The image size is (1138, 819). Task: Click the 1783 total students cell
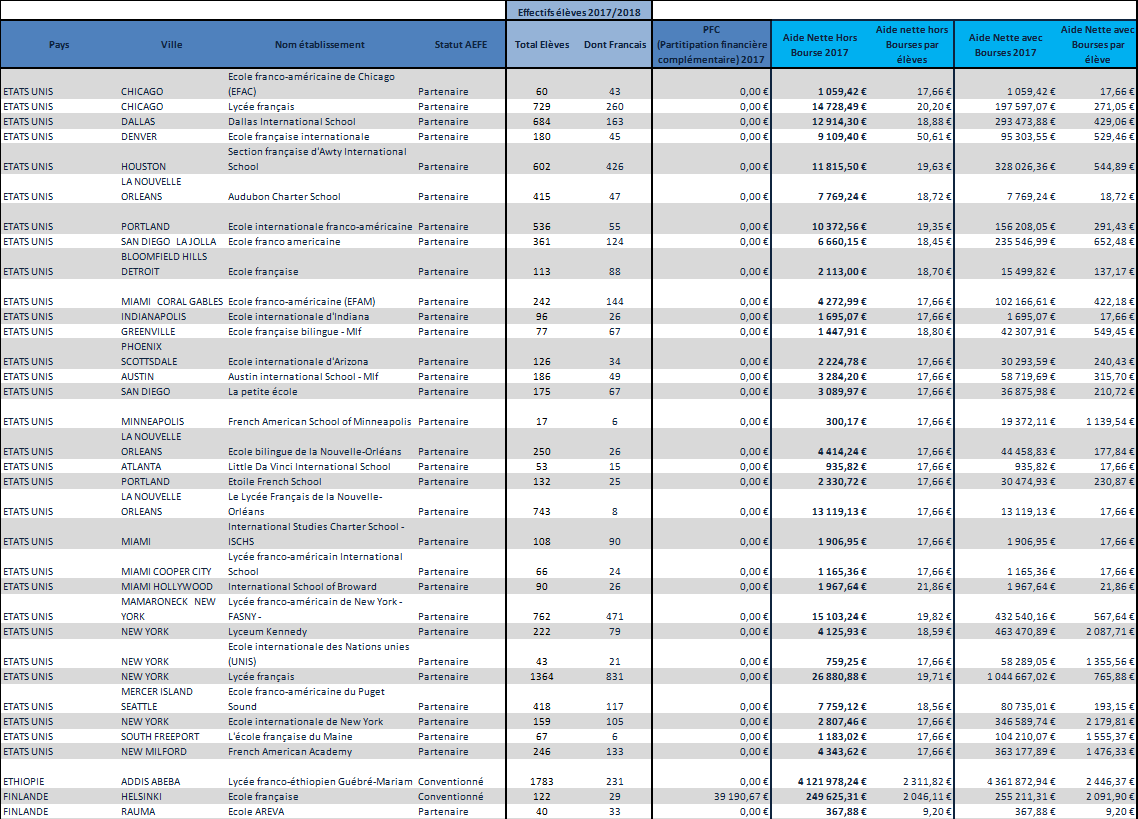click(x=541, y=781)
